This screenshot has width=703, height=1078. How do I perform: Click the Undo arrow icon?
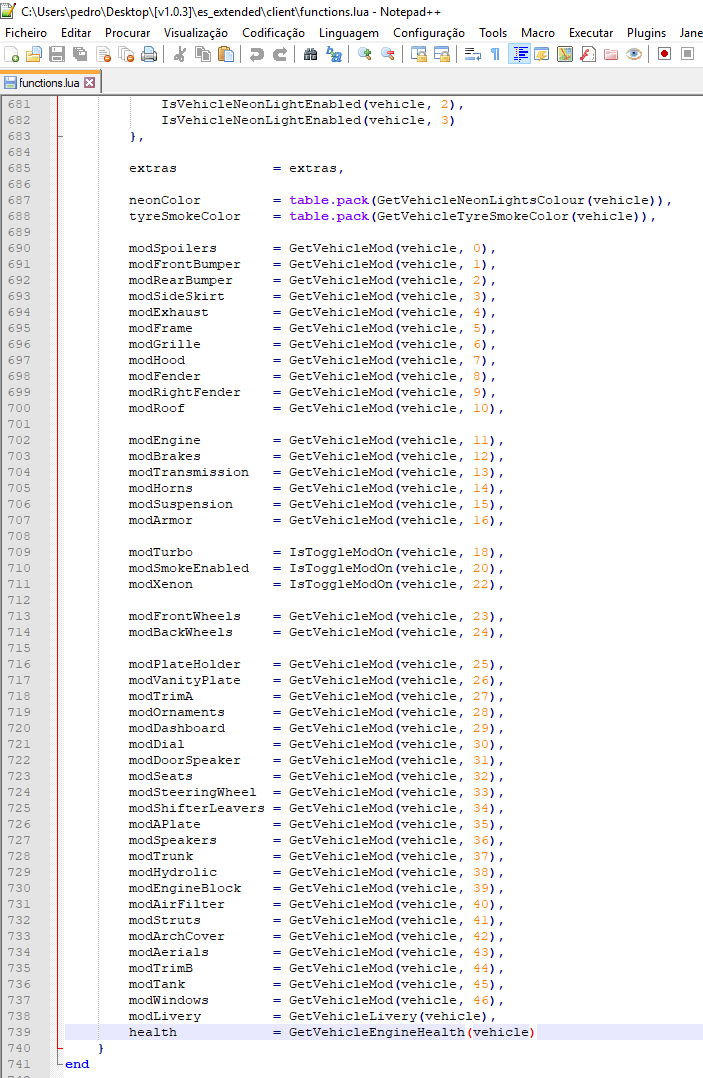pos(257,54)
